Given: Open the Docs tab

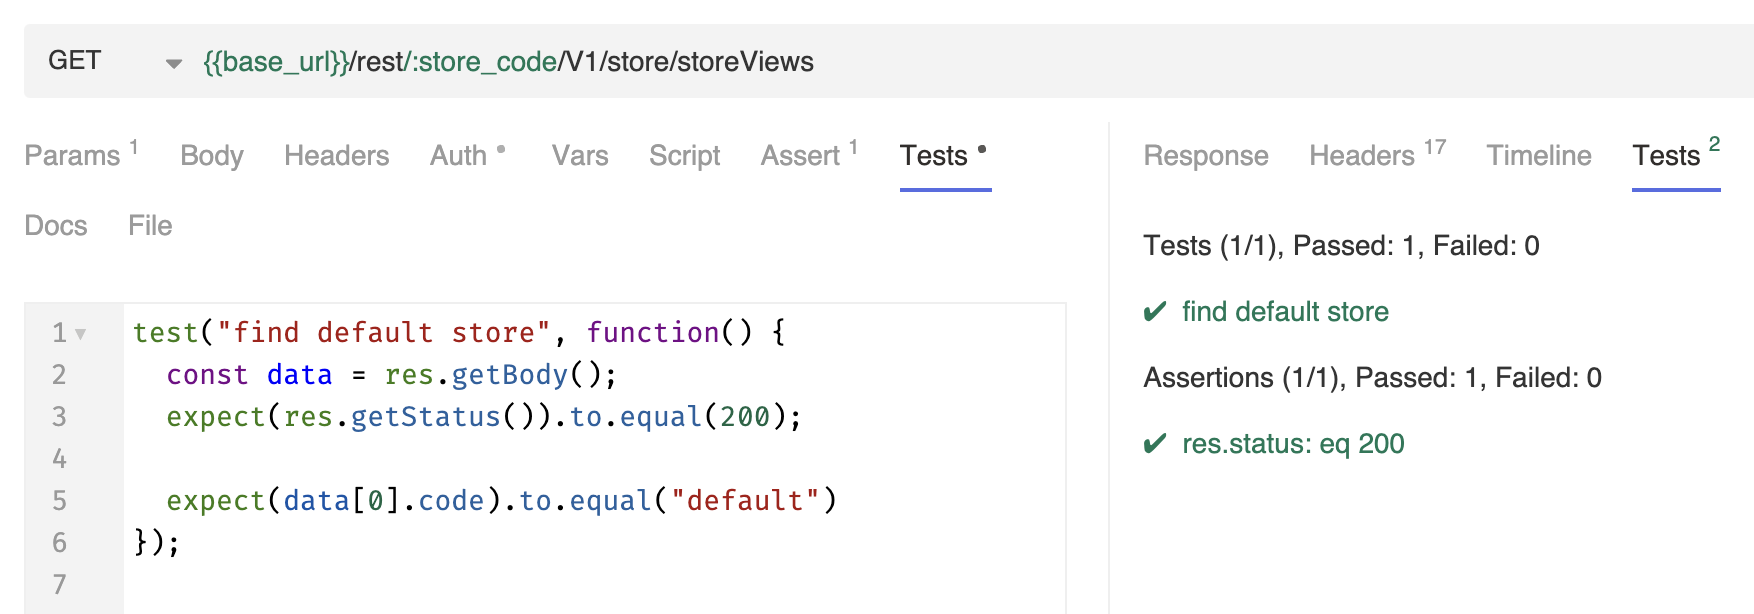Looking at the screenshot, I should [56, 225].
